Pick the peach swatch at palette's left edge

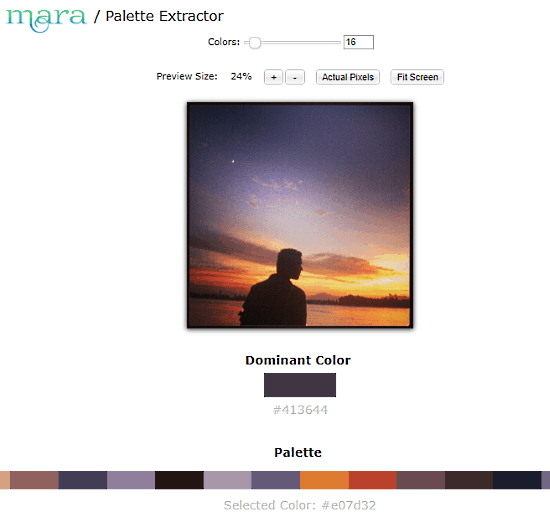pos(5,480)
